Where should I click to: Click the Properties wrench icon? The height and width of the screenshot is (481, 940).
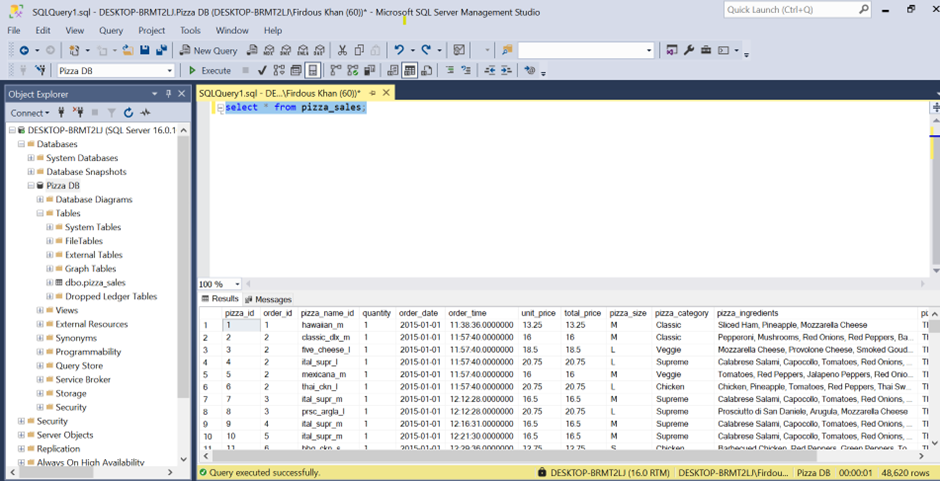coord(689,50)
